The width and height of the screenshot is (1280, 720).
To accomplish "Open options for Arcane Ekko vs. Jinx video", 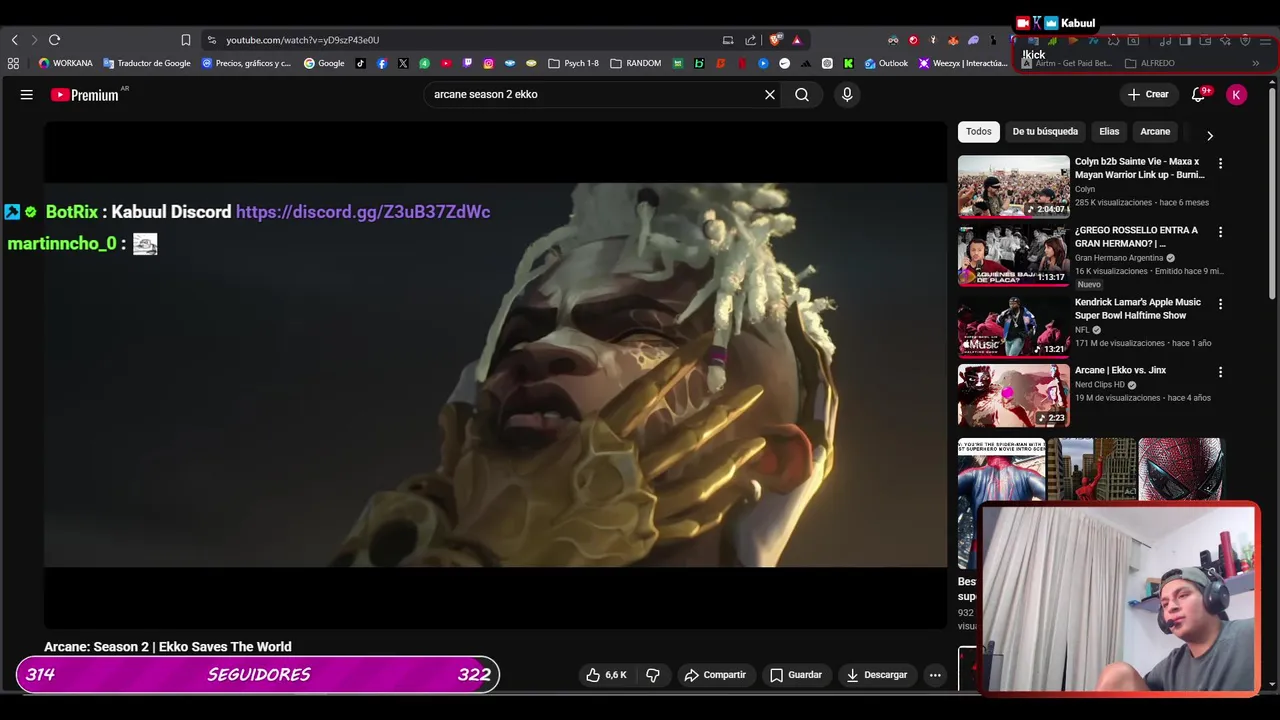I will (1220, 372).
